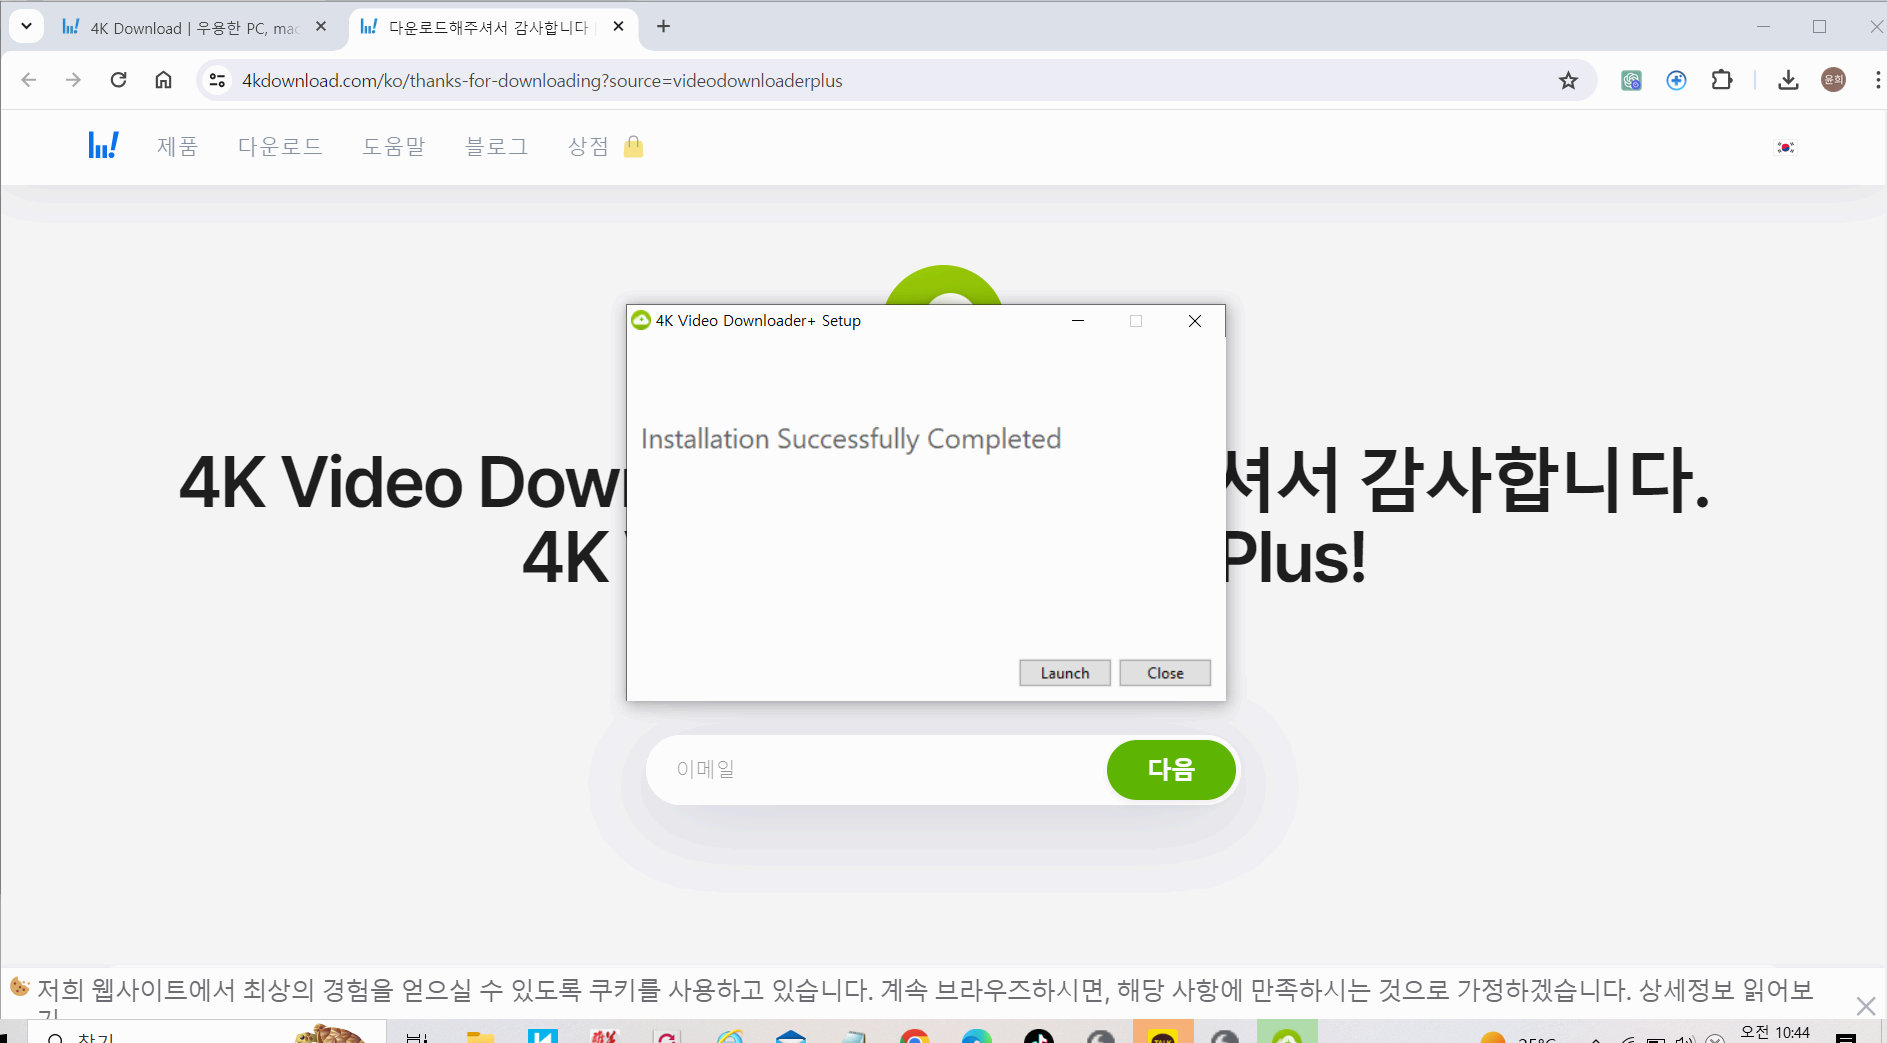The width and height of the screenshot is (1887, 1043).
Task: Close the 4K Video Downloader+ Setup window
Action: [1195, 321]
